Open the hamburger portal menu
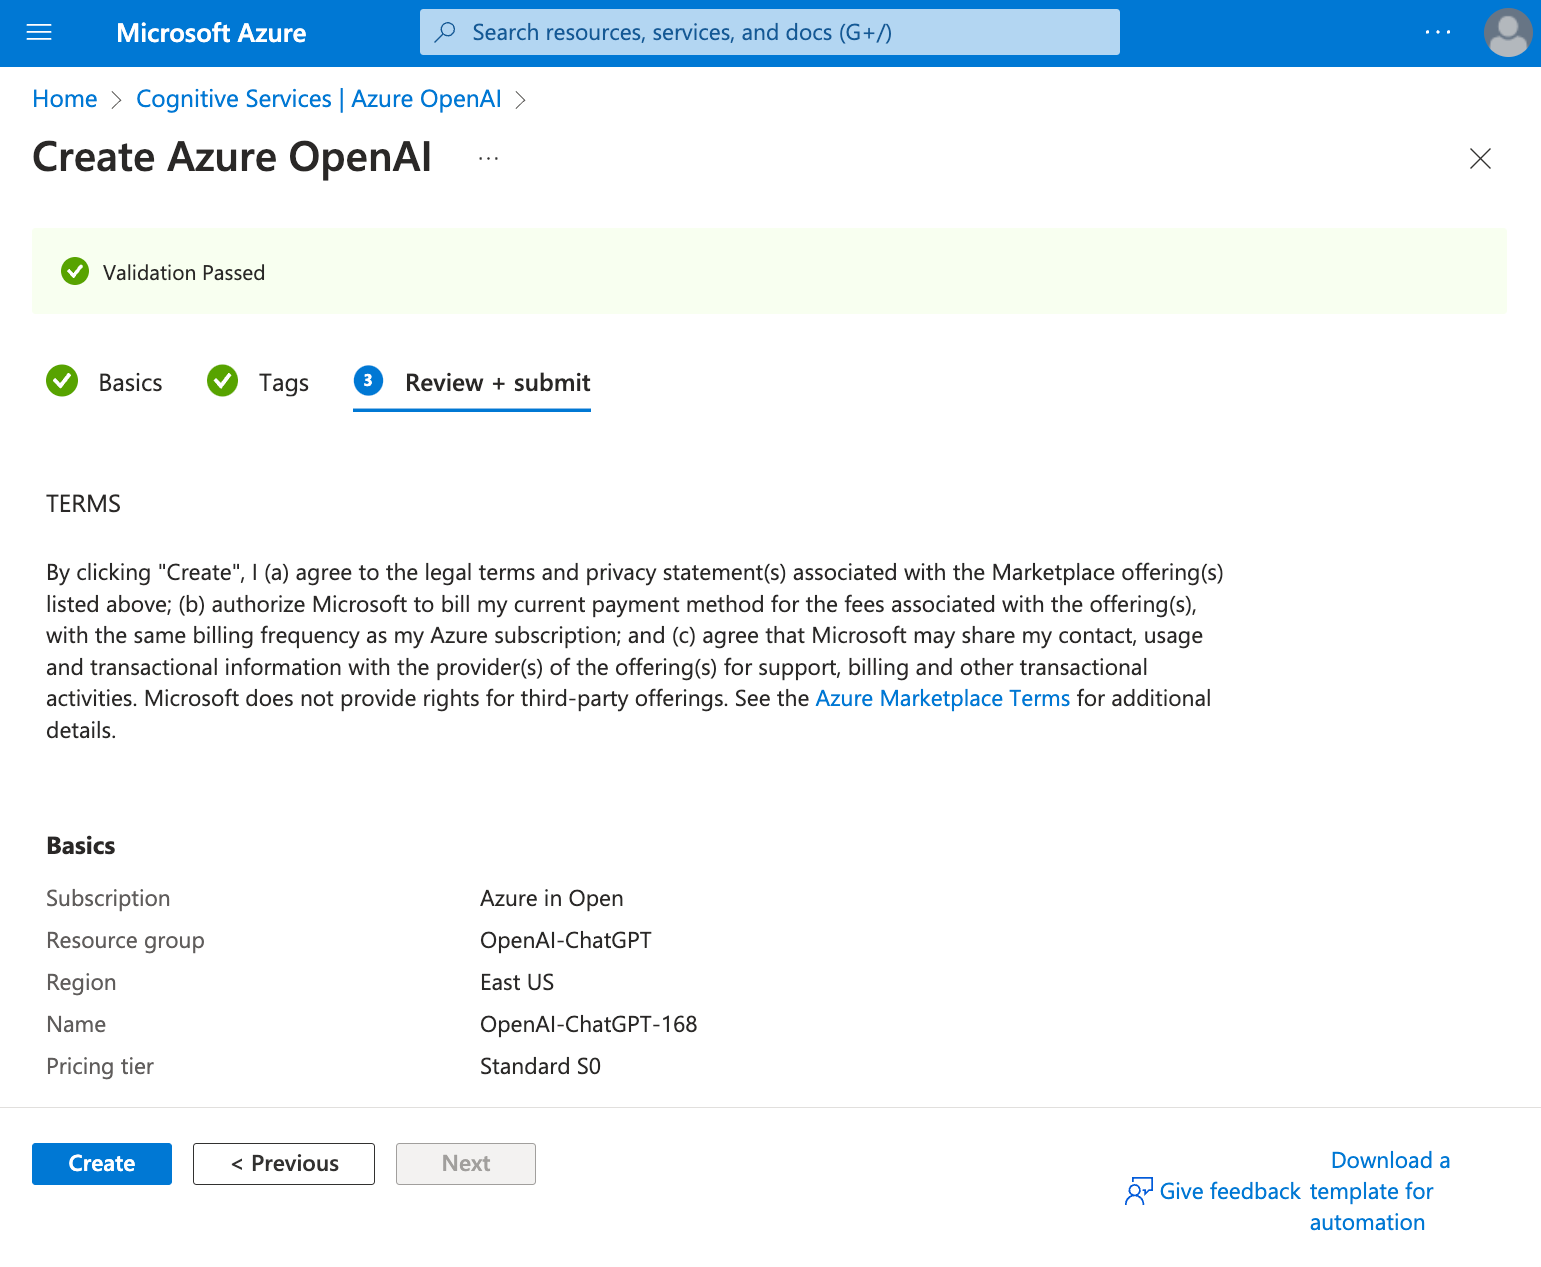Image resolution: width=1541 pixels, height=1267 pixels. click(x=39, y=33)
